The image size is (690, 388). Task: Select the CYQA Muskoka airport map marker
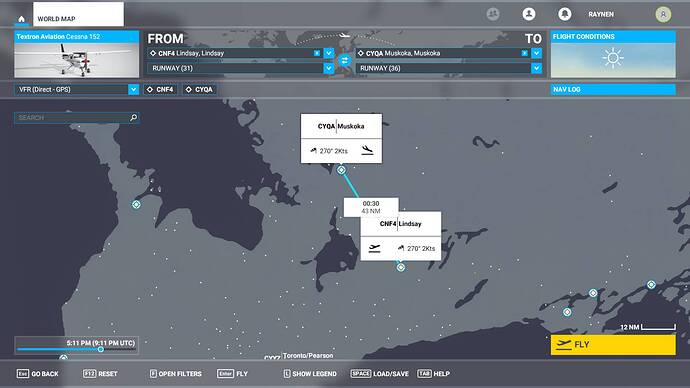tap(341, 170)
